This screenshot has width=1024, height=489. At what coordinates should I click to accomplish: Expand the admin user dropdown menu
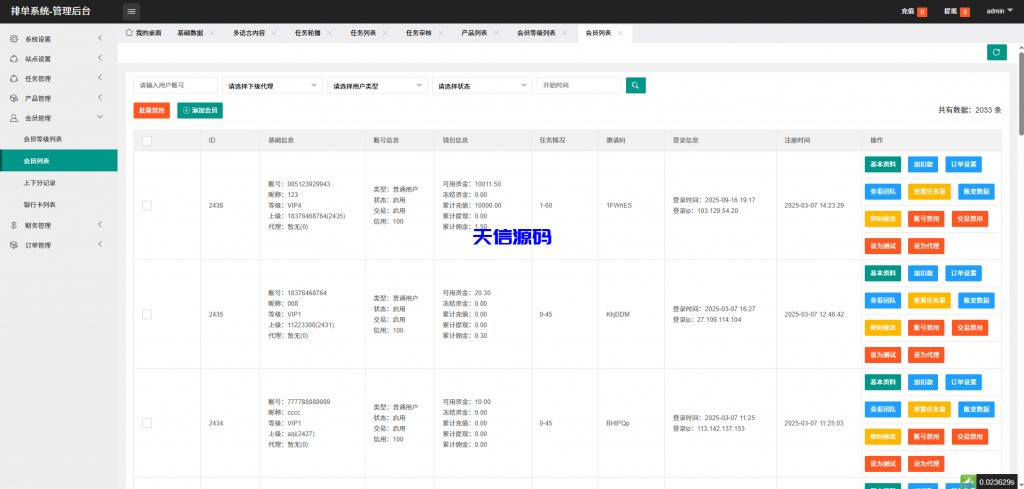(x=998, y=11)
